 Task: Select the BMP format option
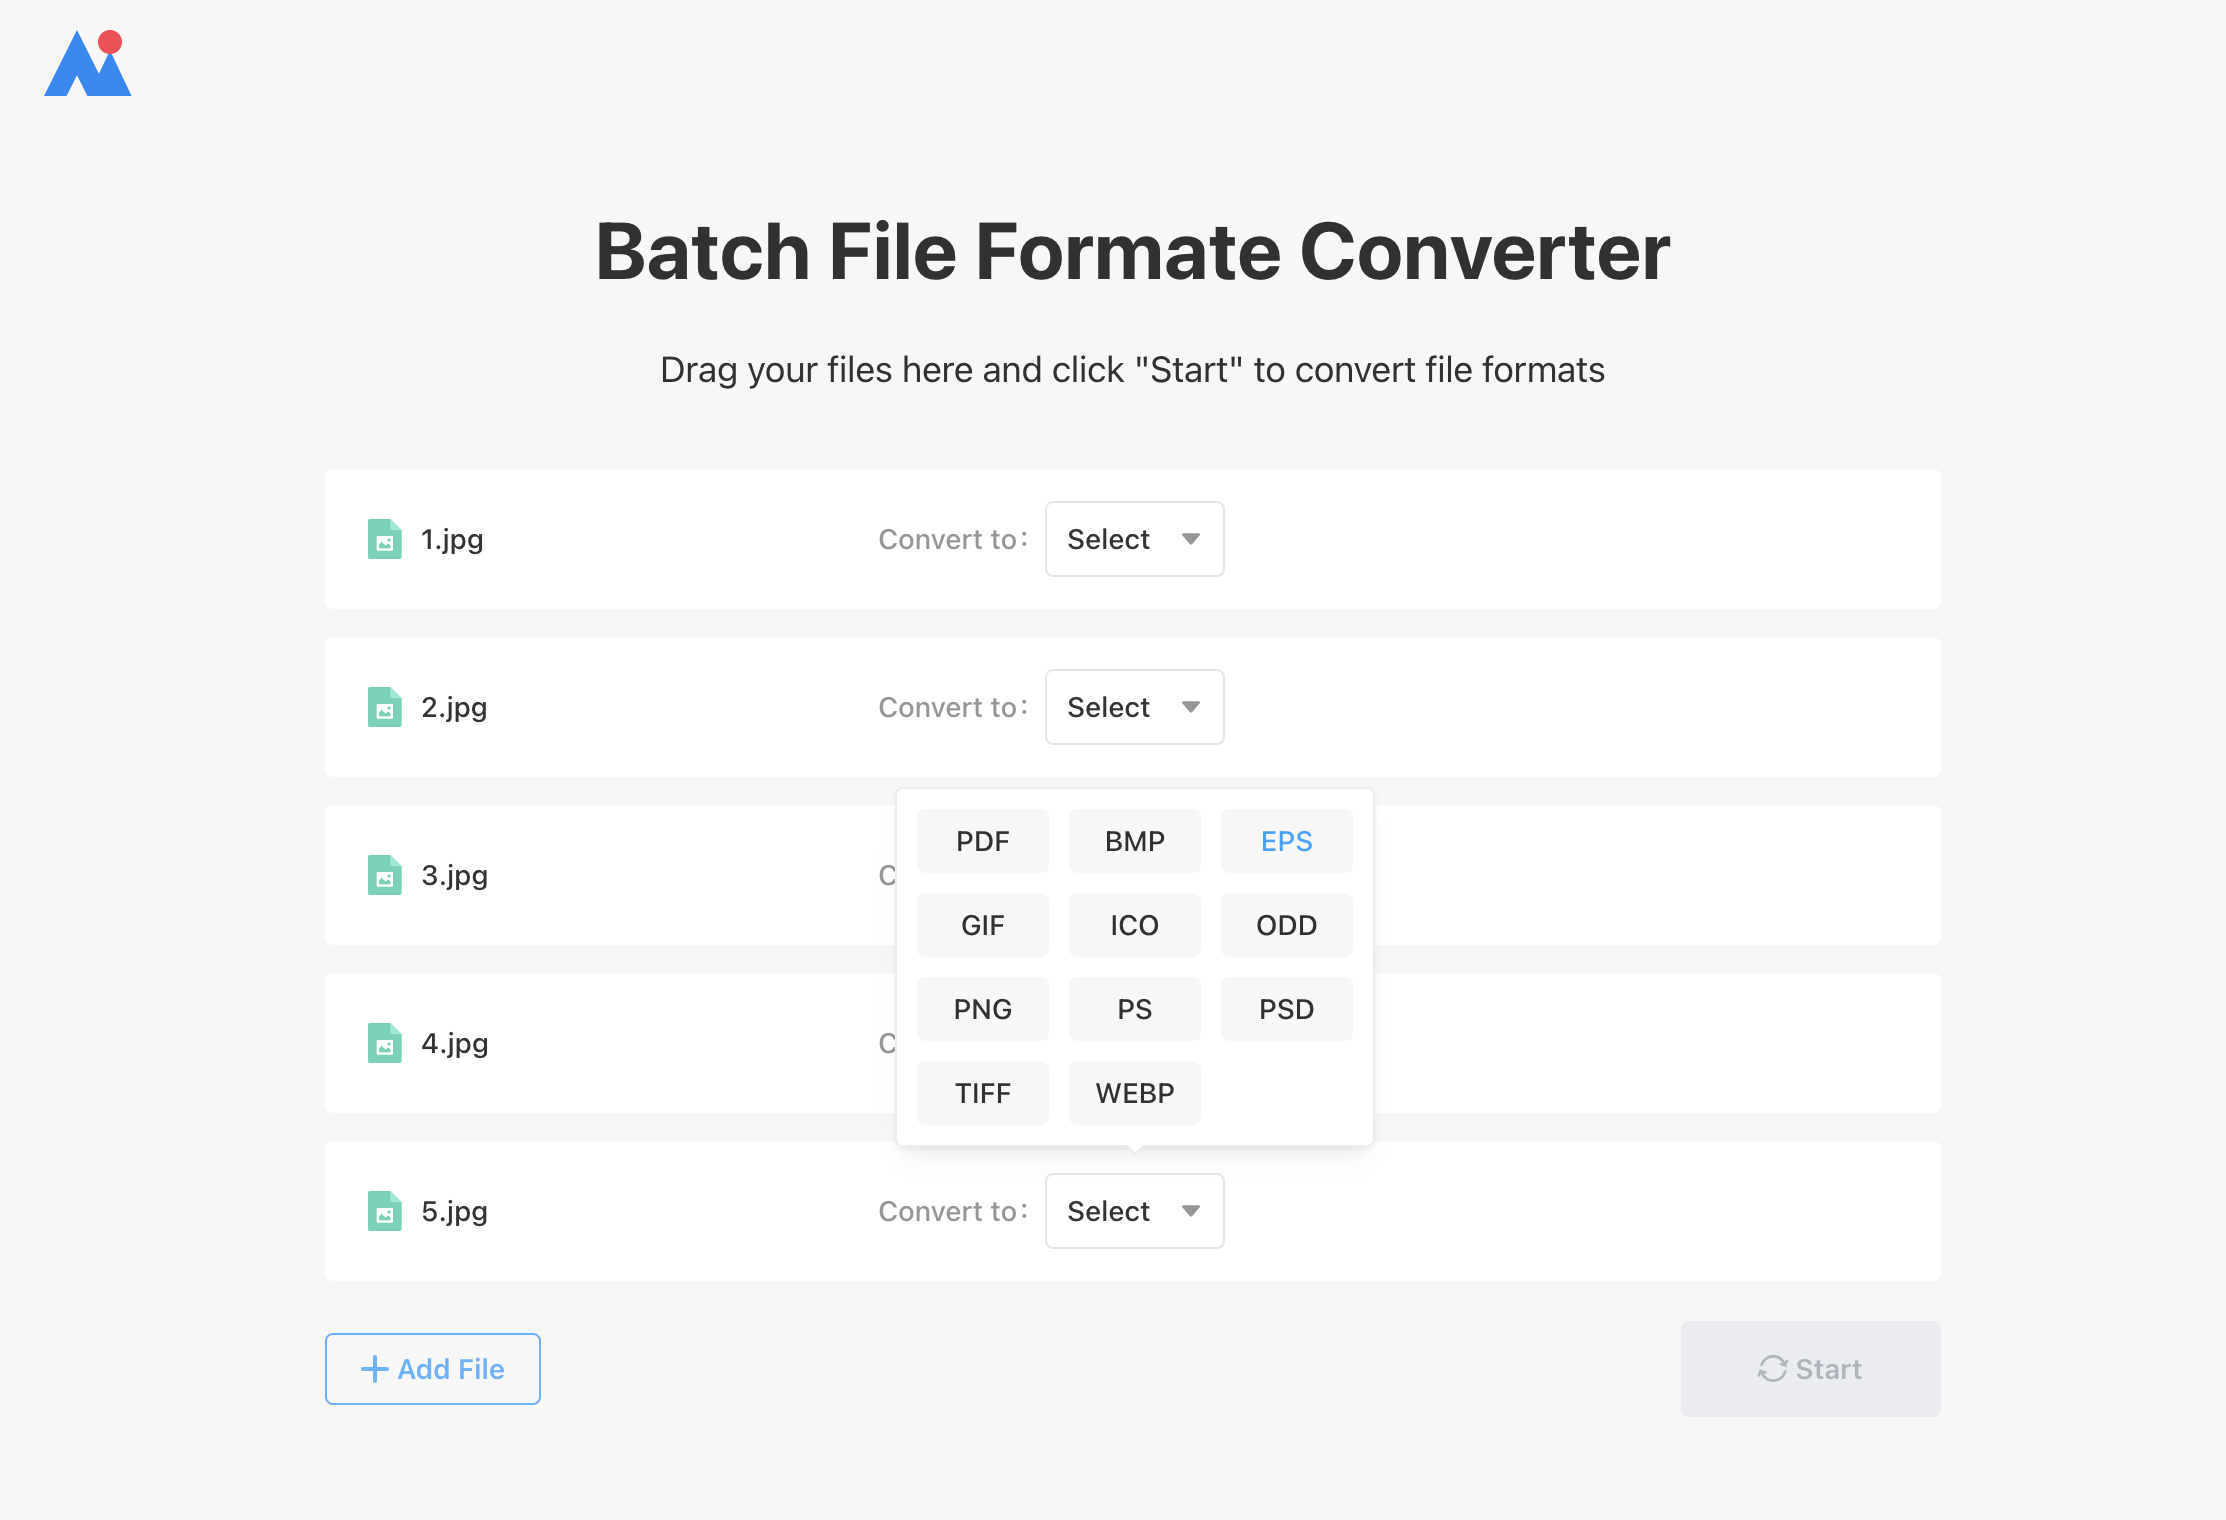point(1134,841)
